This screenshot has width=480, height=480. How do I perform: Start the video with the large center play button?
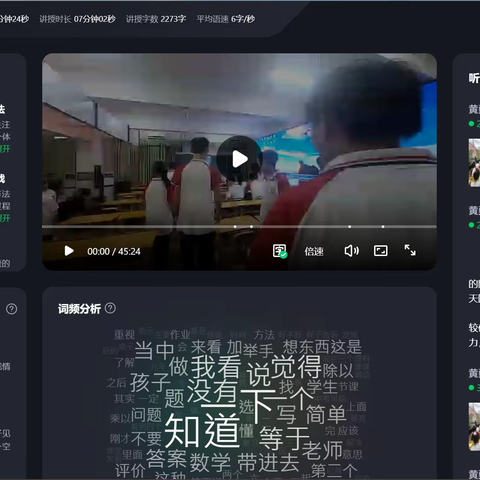pyautogui.click(x=239, y=159)
